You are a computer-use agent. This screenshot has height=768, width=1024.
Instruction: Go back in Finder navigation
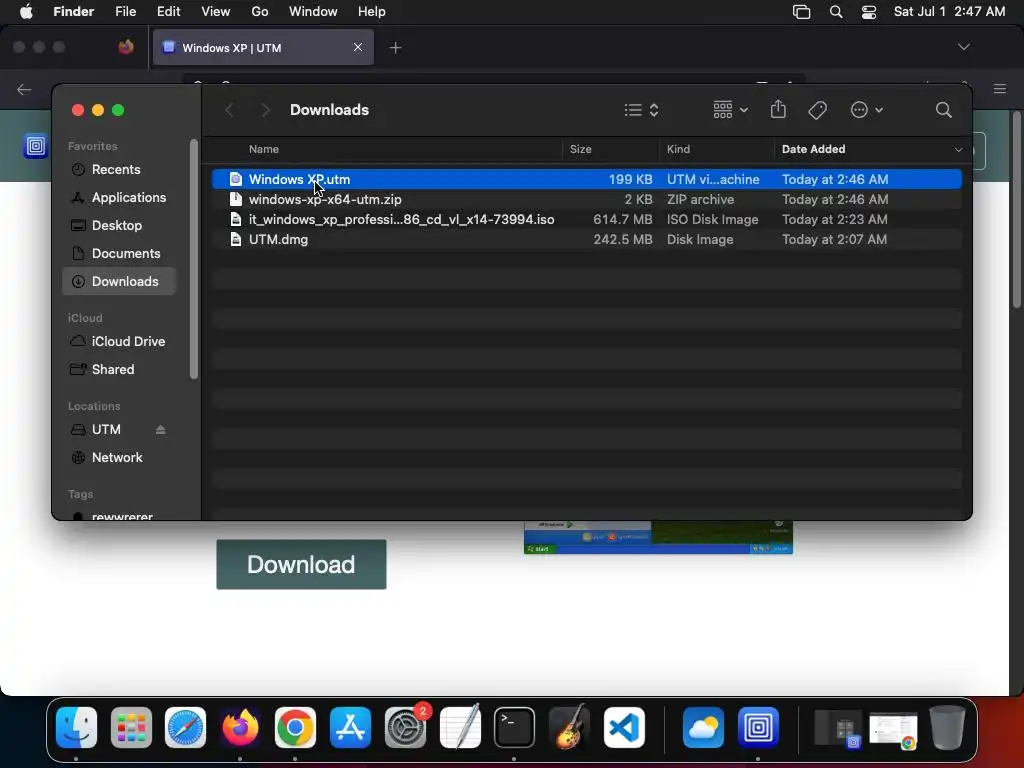point(229,110)
